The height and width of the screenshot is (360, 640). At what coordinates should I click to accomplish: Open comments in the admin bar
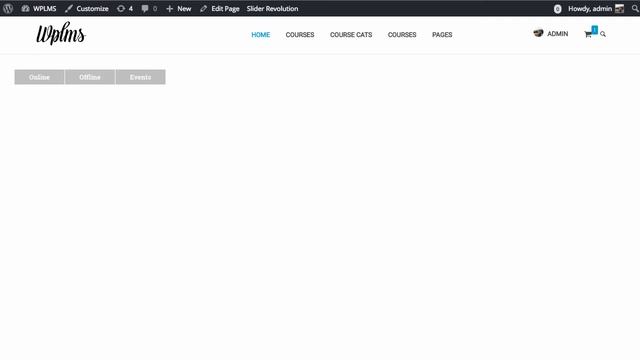coord(149,8)
